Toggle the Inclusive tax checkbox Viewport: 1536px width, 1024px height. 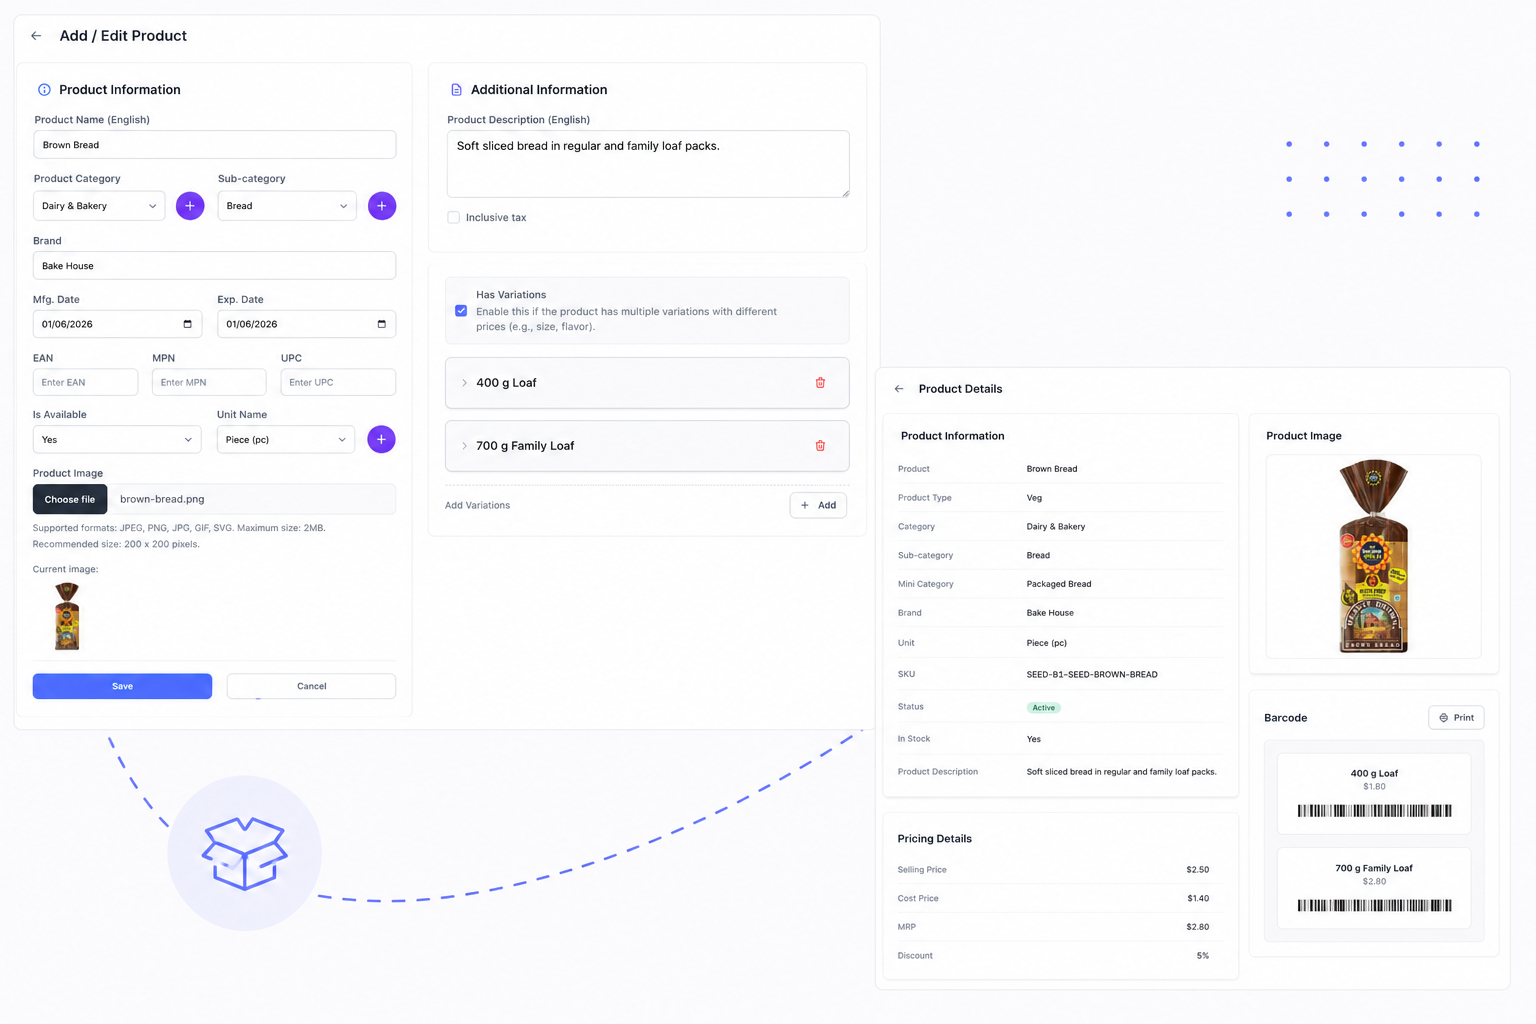coord(453,217)
